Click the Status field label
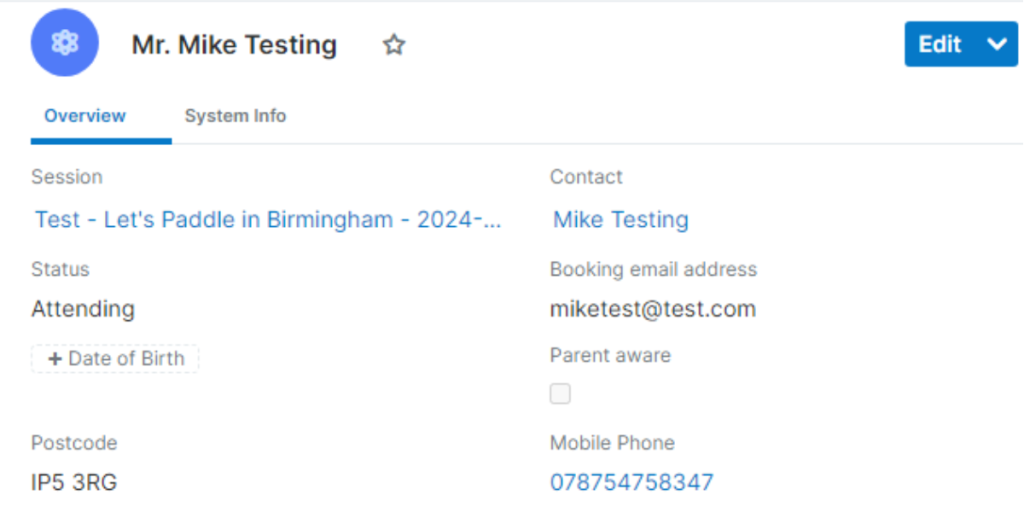The image size is (1024, 512). pos(60,269)
